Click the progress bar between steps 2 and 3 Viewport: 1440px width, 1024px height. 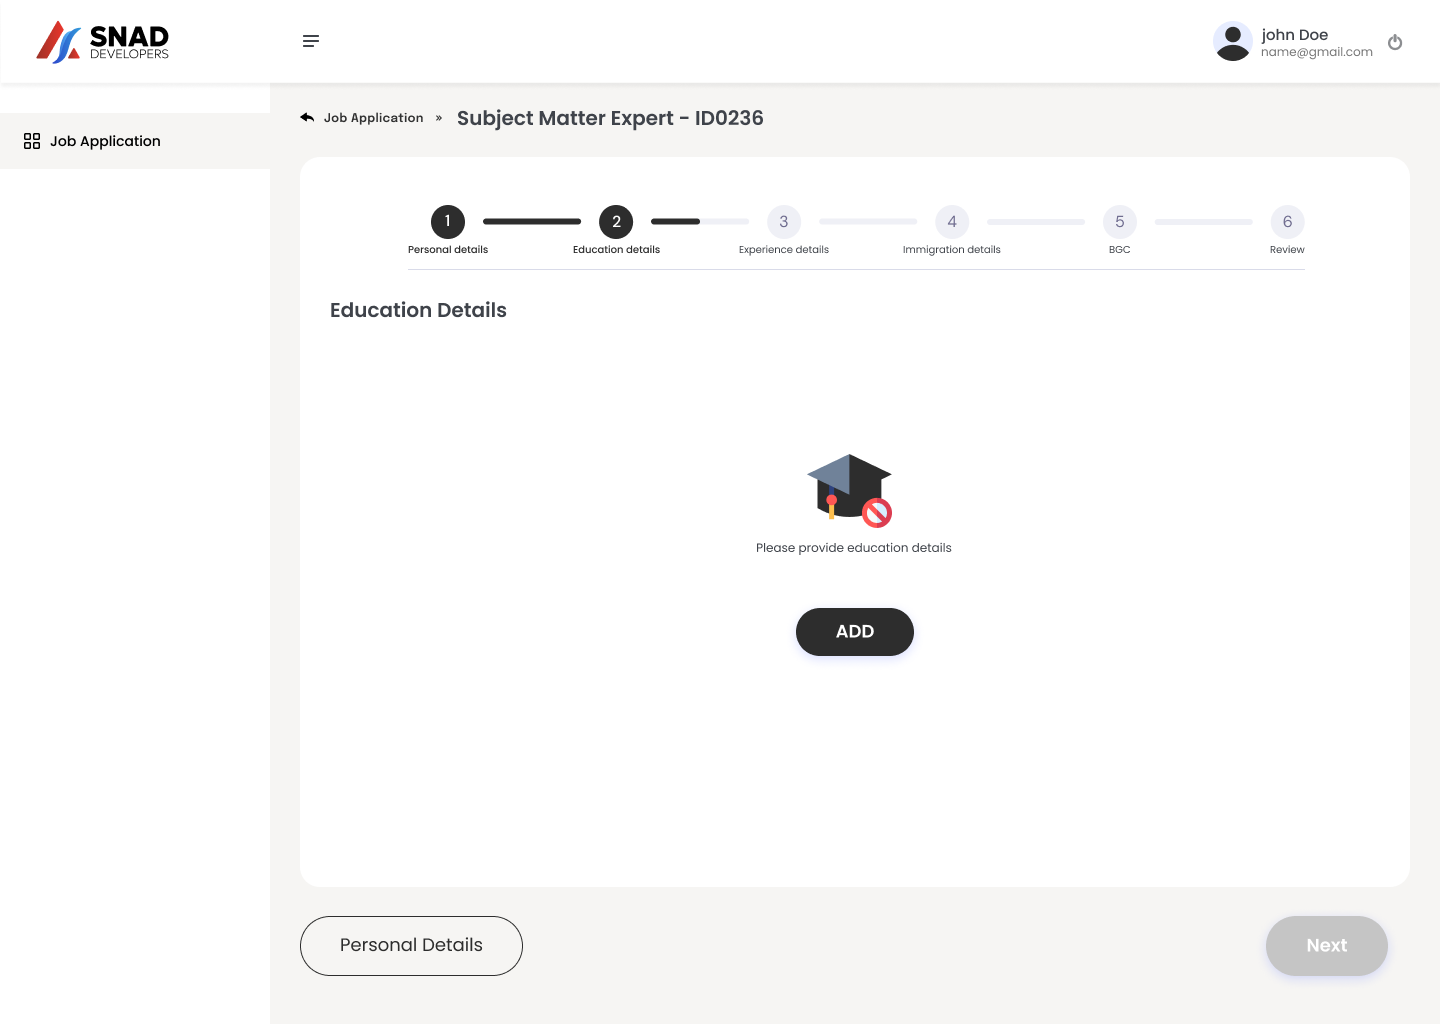click(x=700, y=221)
